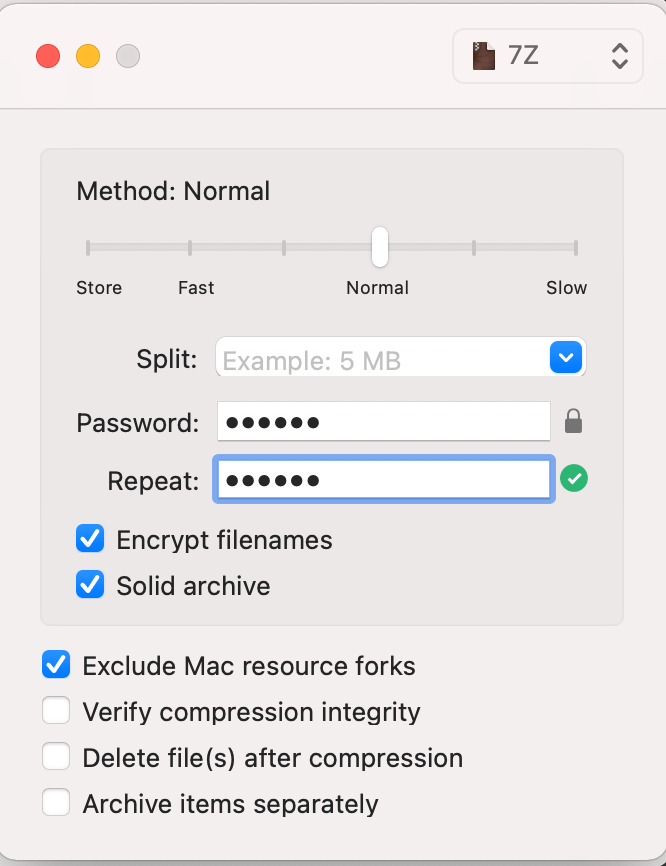Click the padlock icon beside Password field

[x=574, y=421]
